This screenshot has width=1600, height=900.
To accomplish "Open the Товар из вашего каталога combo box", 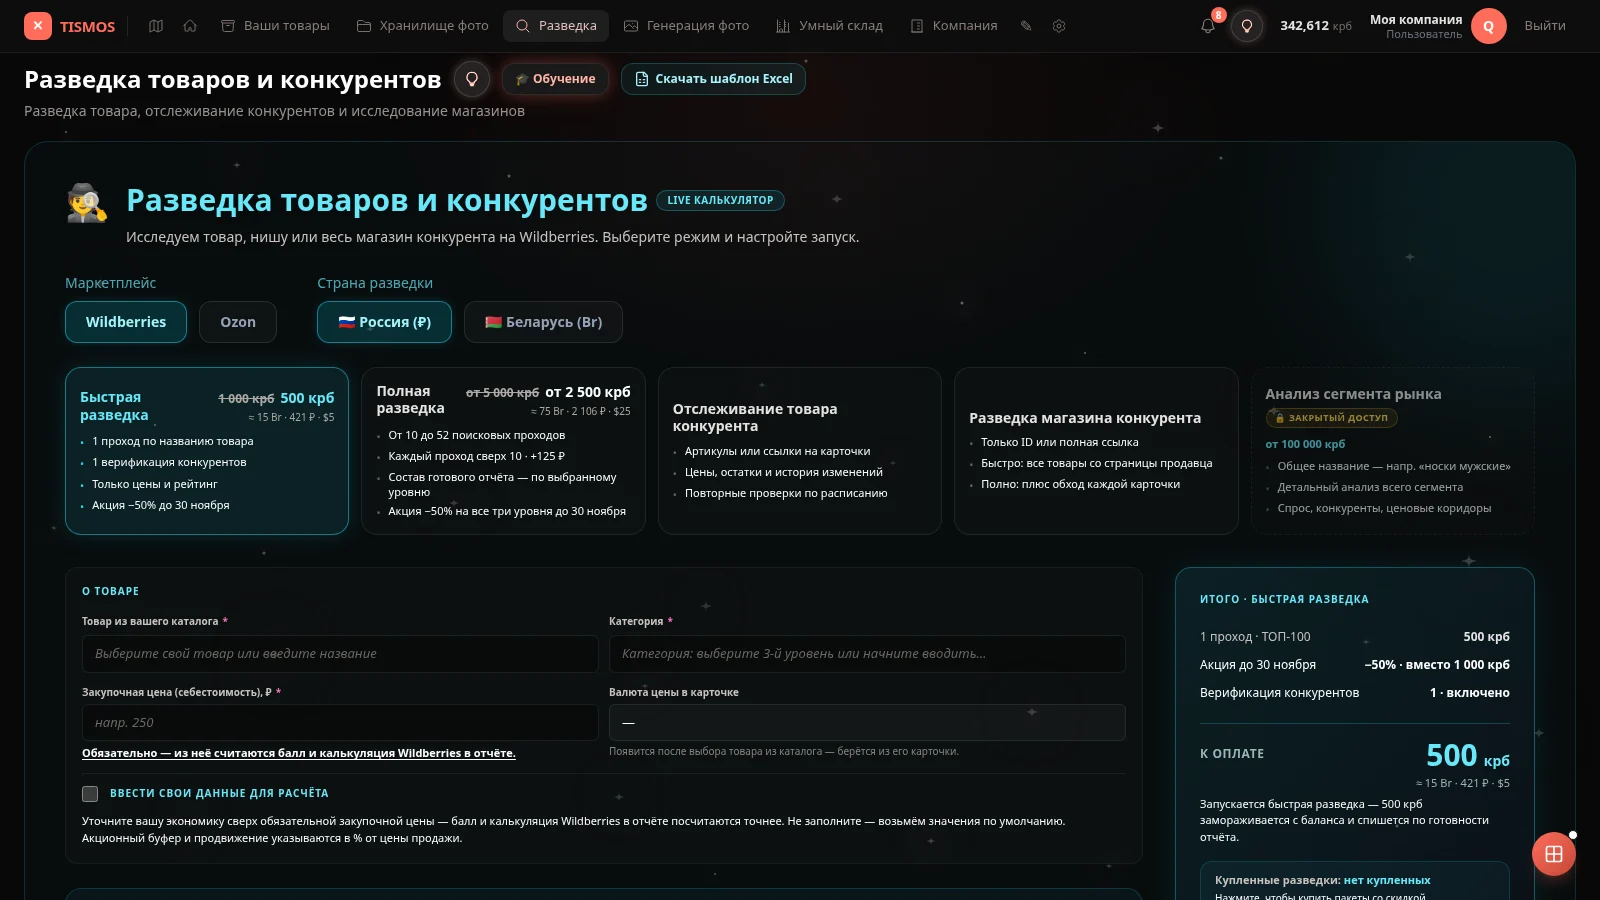I will click(340, 654).
